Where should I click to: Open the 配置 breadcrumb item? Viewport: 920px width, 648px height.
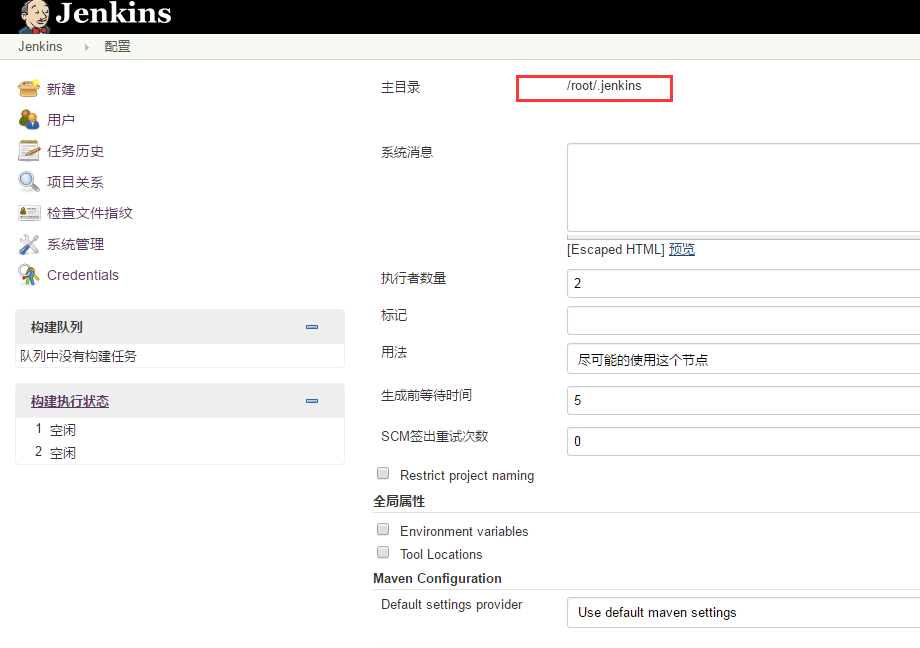(117, 46)
